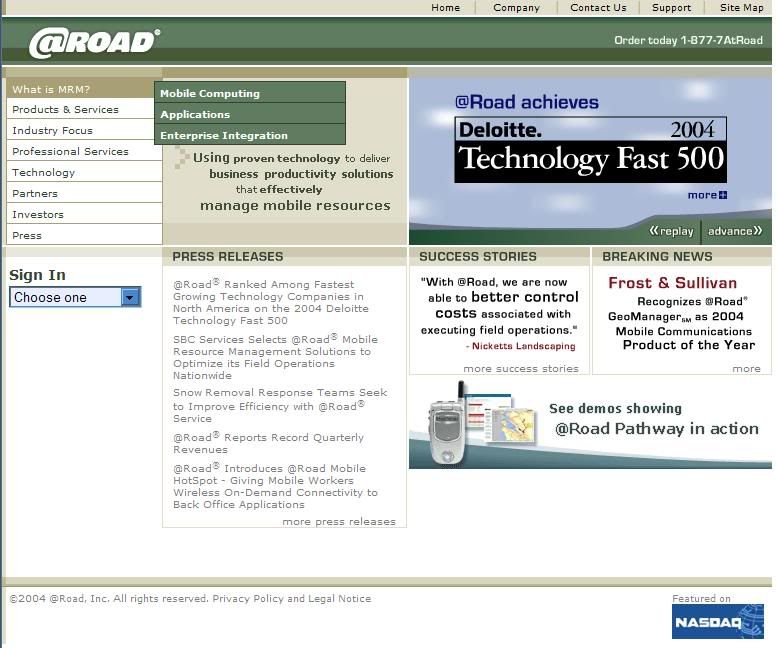This screenshot has width=776, height=648.
Task: Open Partners sidebar item
Action: (85, 194)
